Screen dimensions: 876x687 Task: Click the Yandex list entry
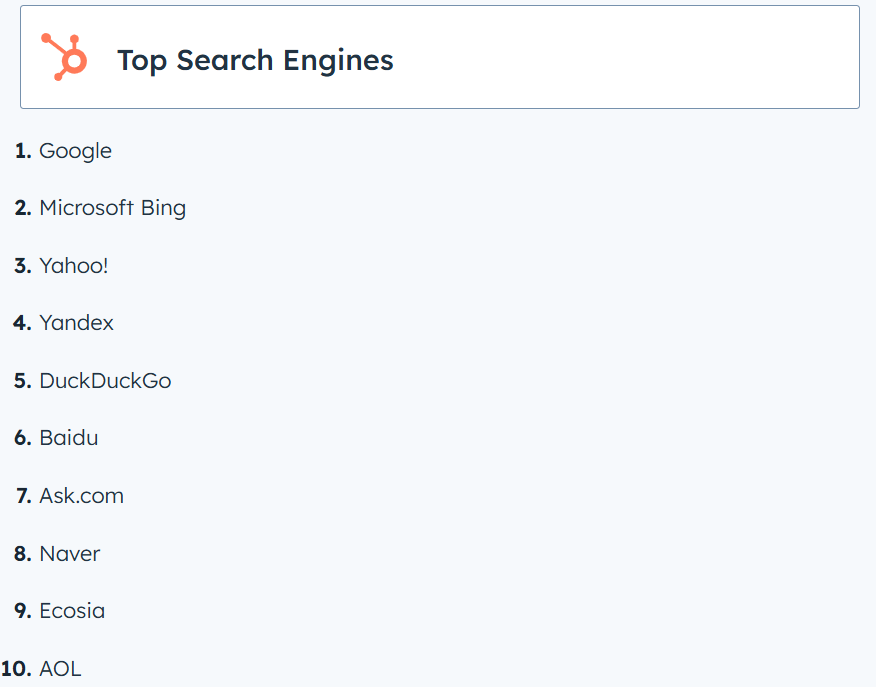(76, 323)
